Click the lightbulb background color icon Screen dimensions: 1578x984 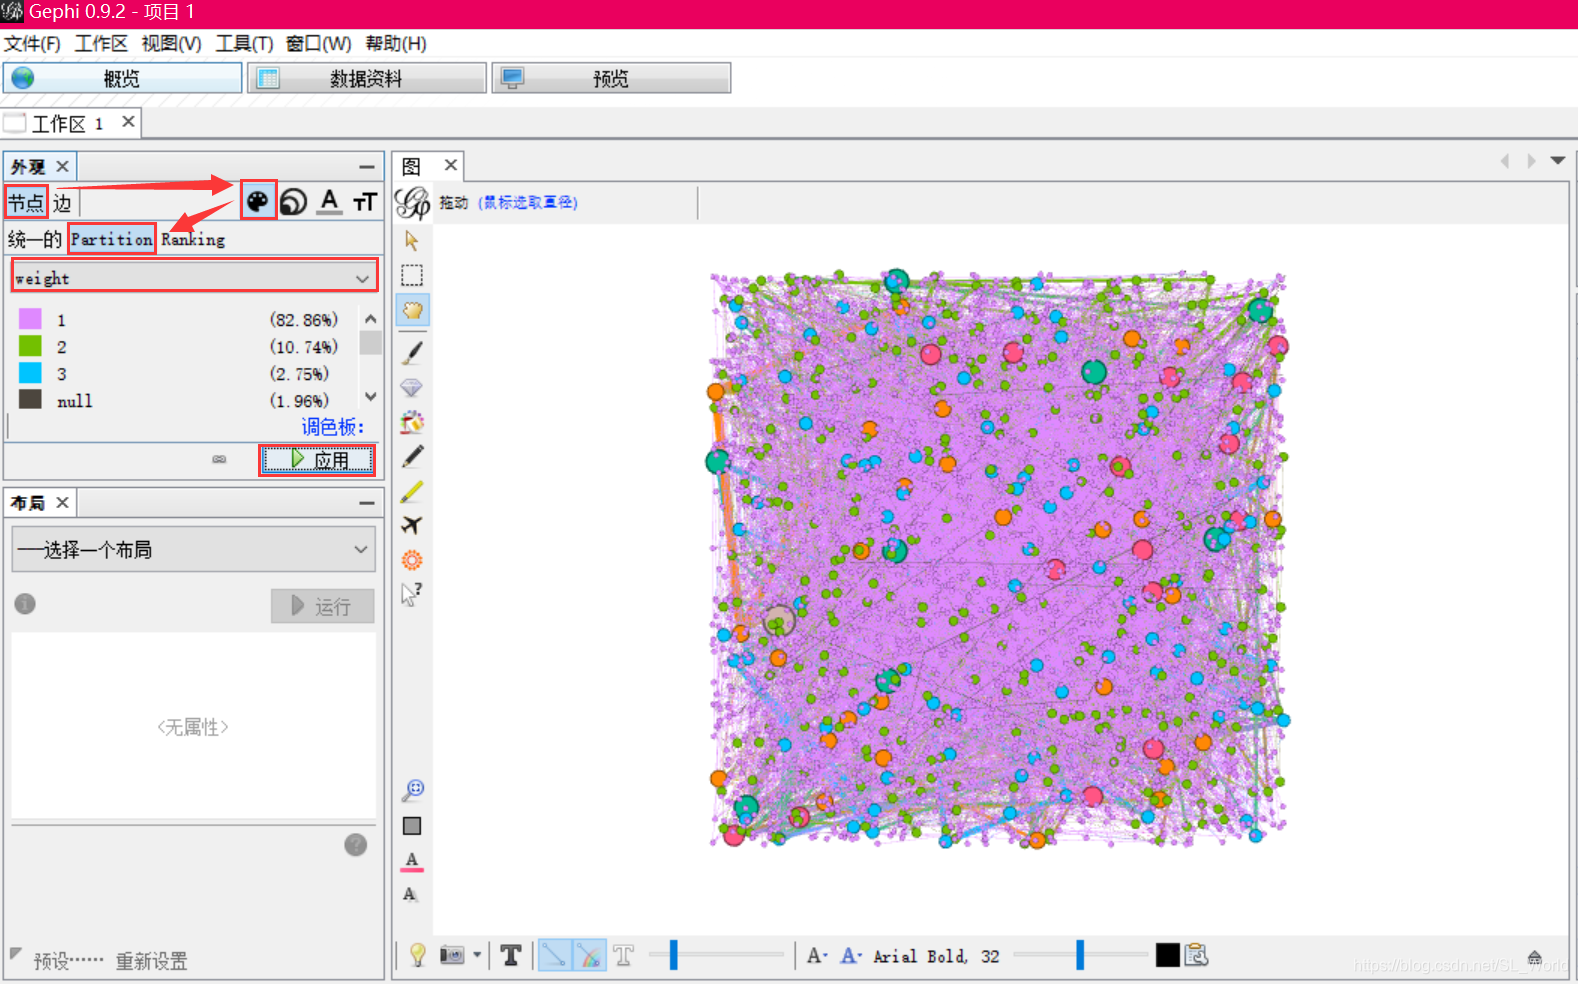(x=418, y=956)
